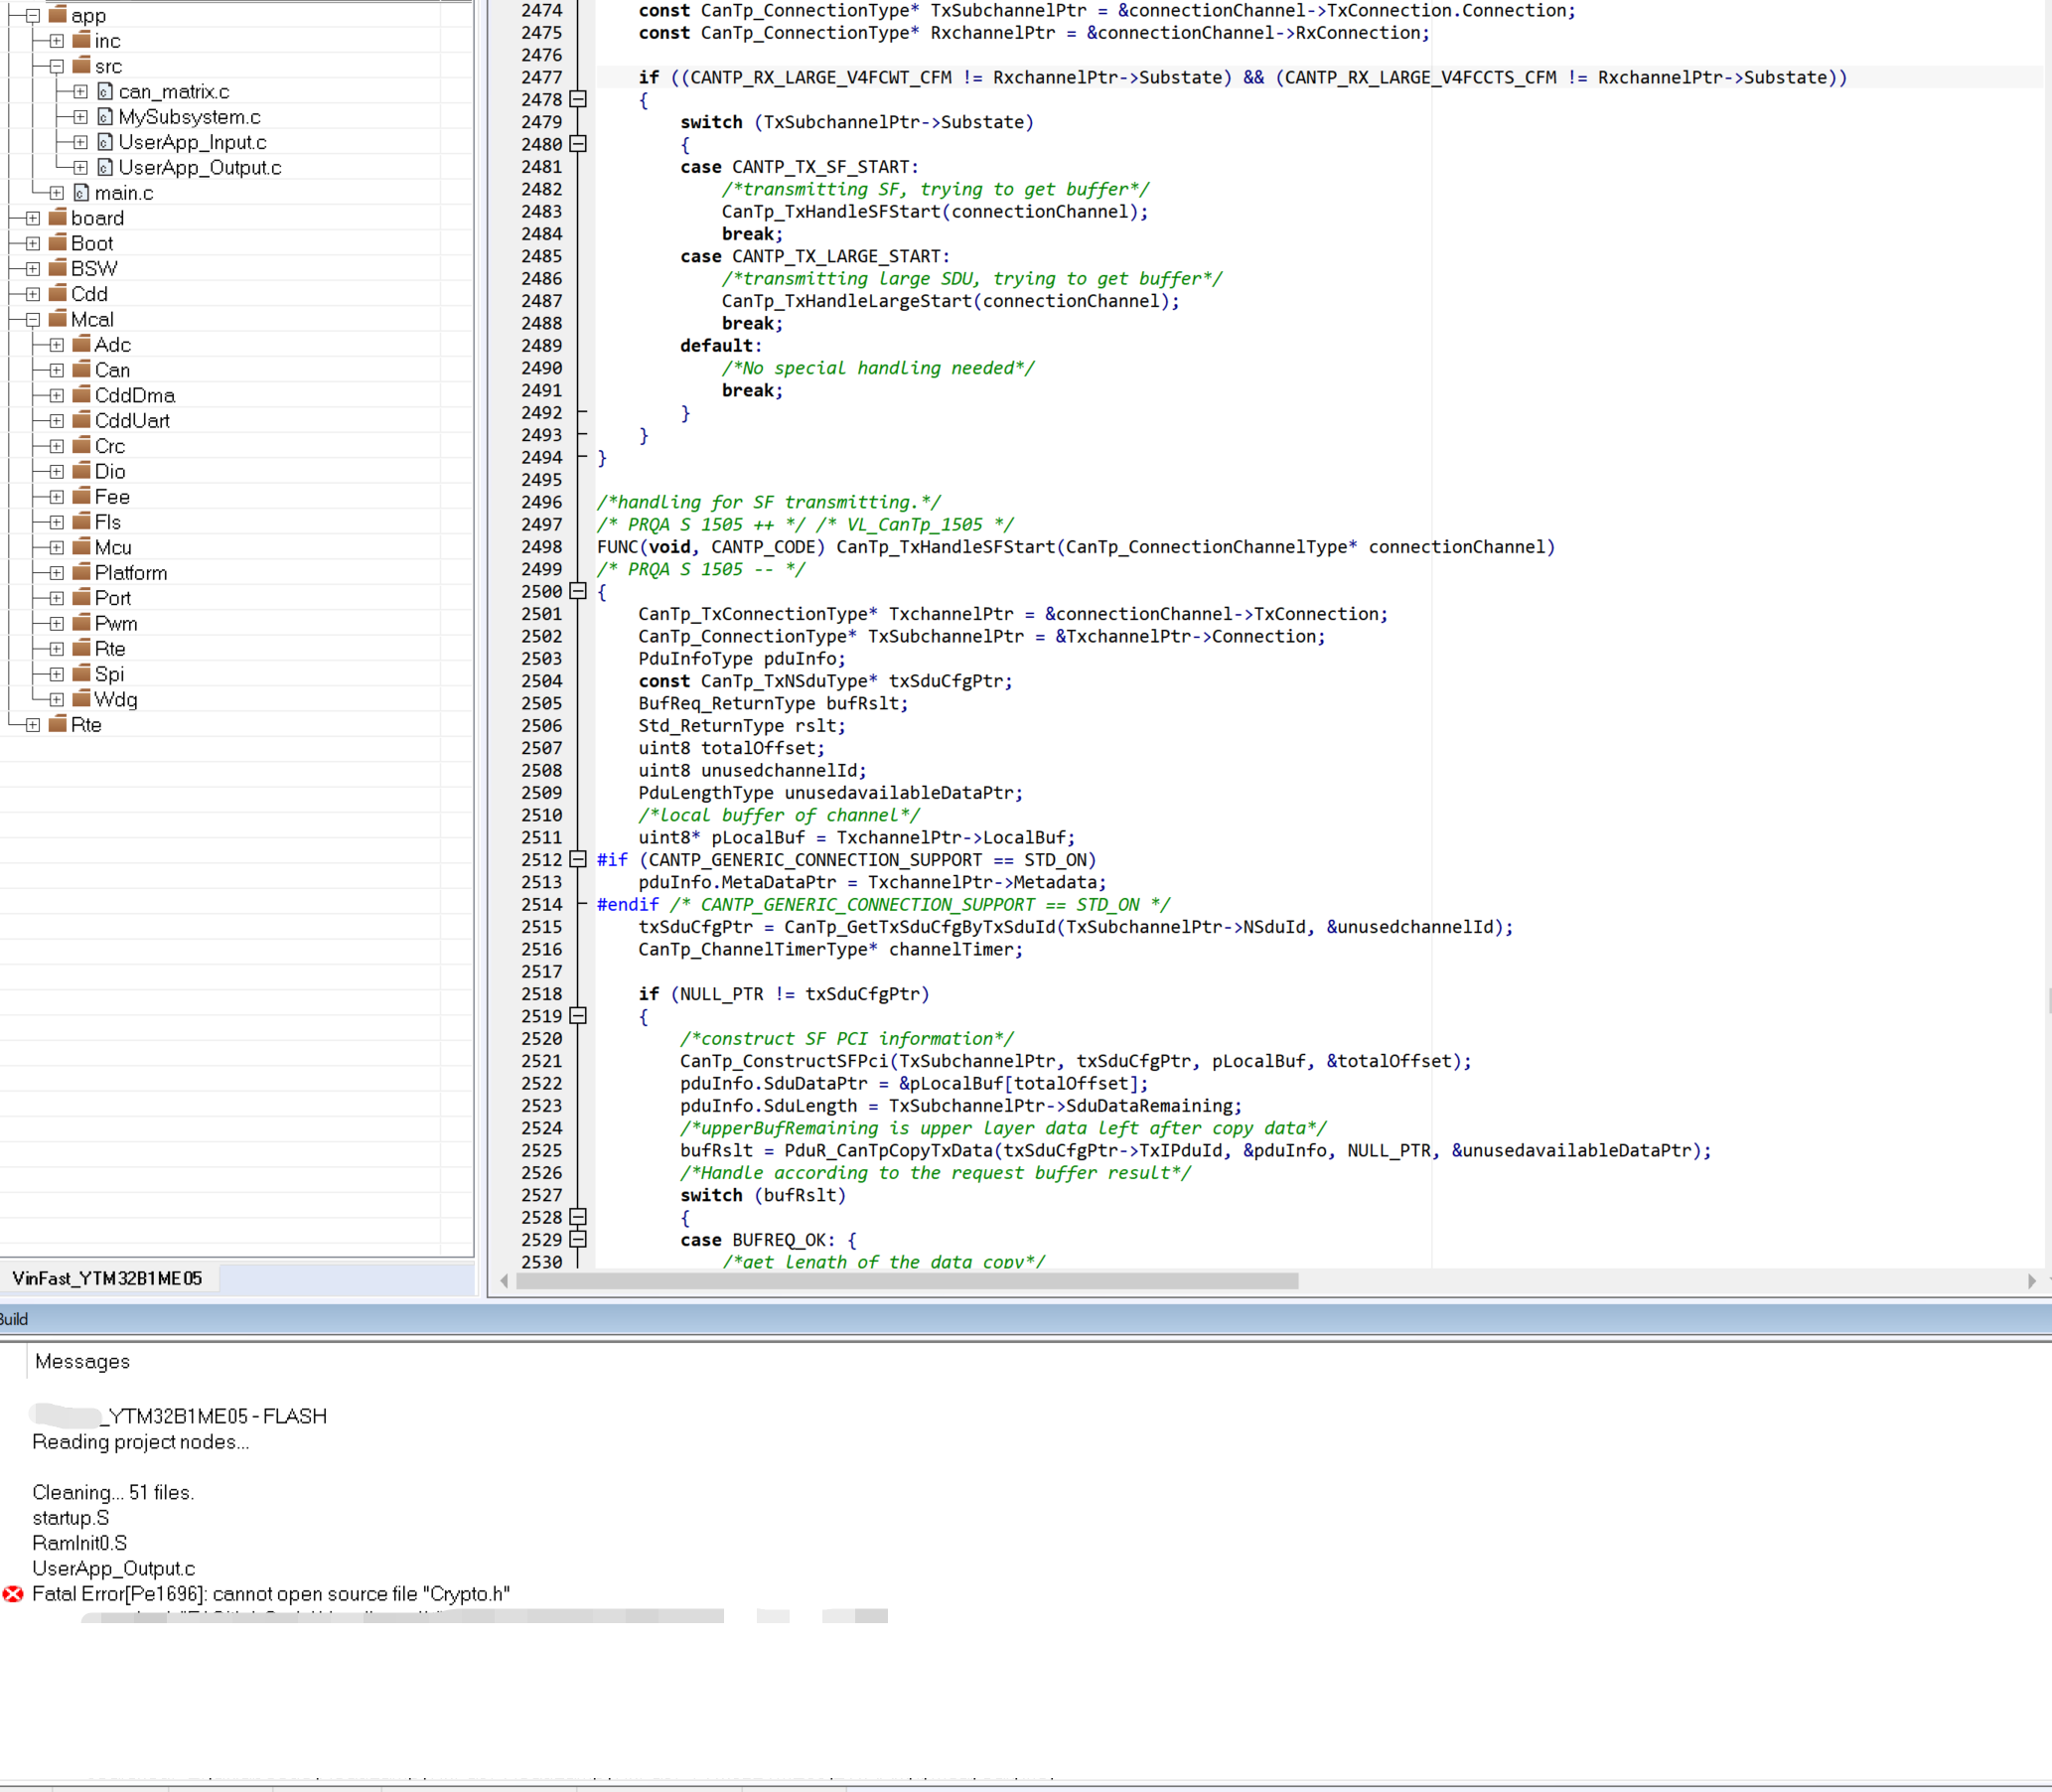Click the Mcal folder icon
2052x1792 pixels.
coord(58,319)
